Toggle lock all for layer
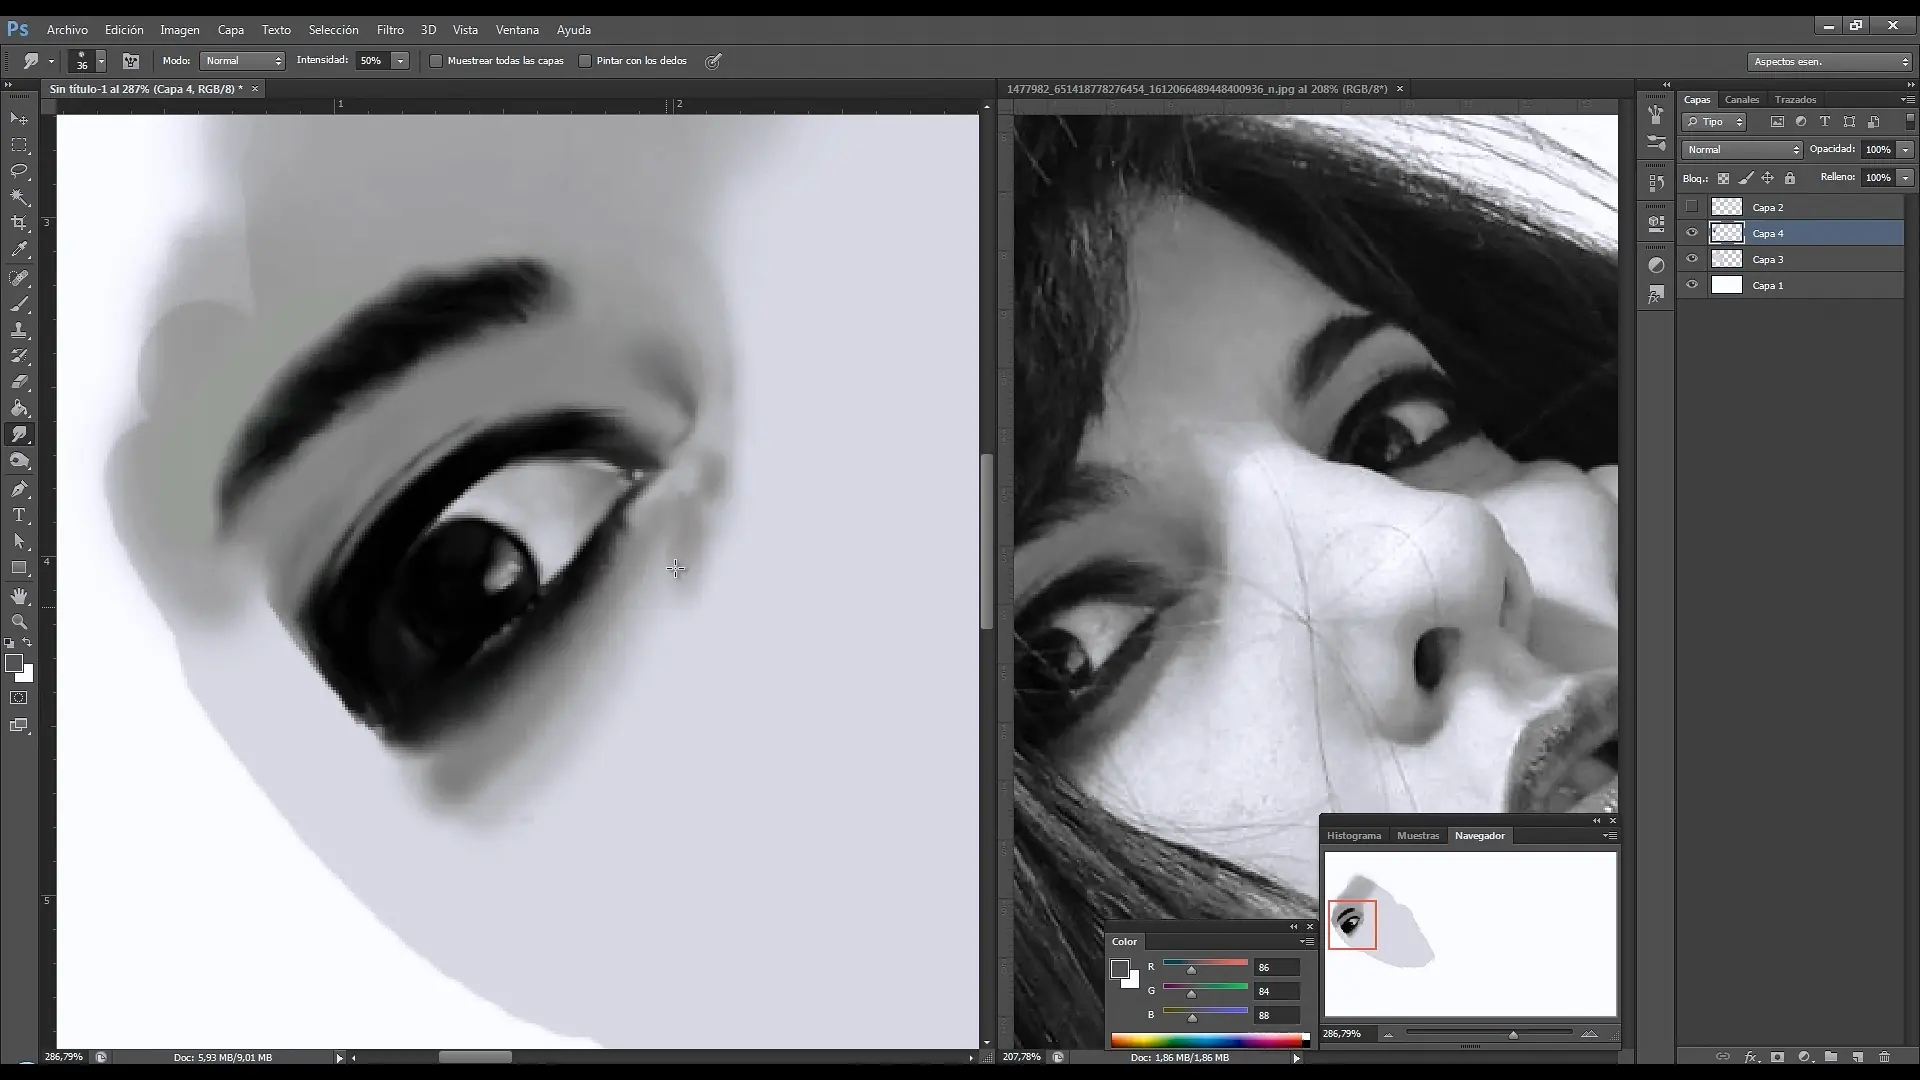The width and height of the screenshot is (1920, 1080). [1790, 178]
